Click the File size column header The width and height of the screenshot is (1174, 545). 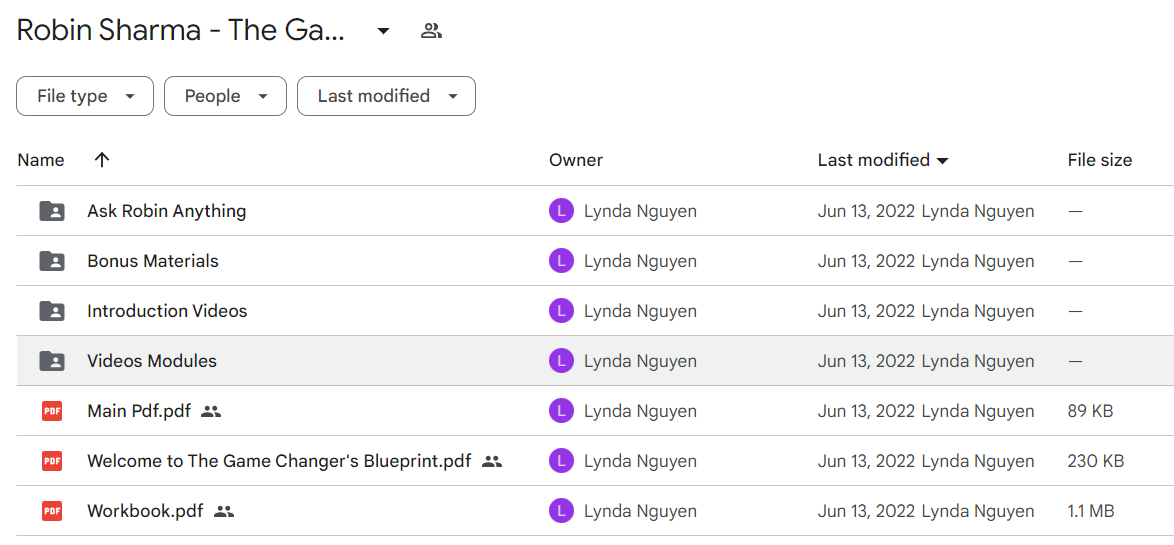pos(1100,159)
